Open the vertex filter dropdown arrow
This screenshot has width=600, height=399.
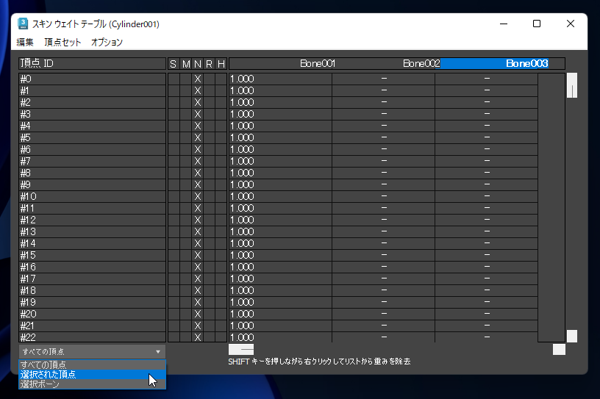(158, 352)
